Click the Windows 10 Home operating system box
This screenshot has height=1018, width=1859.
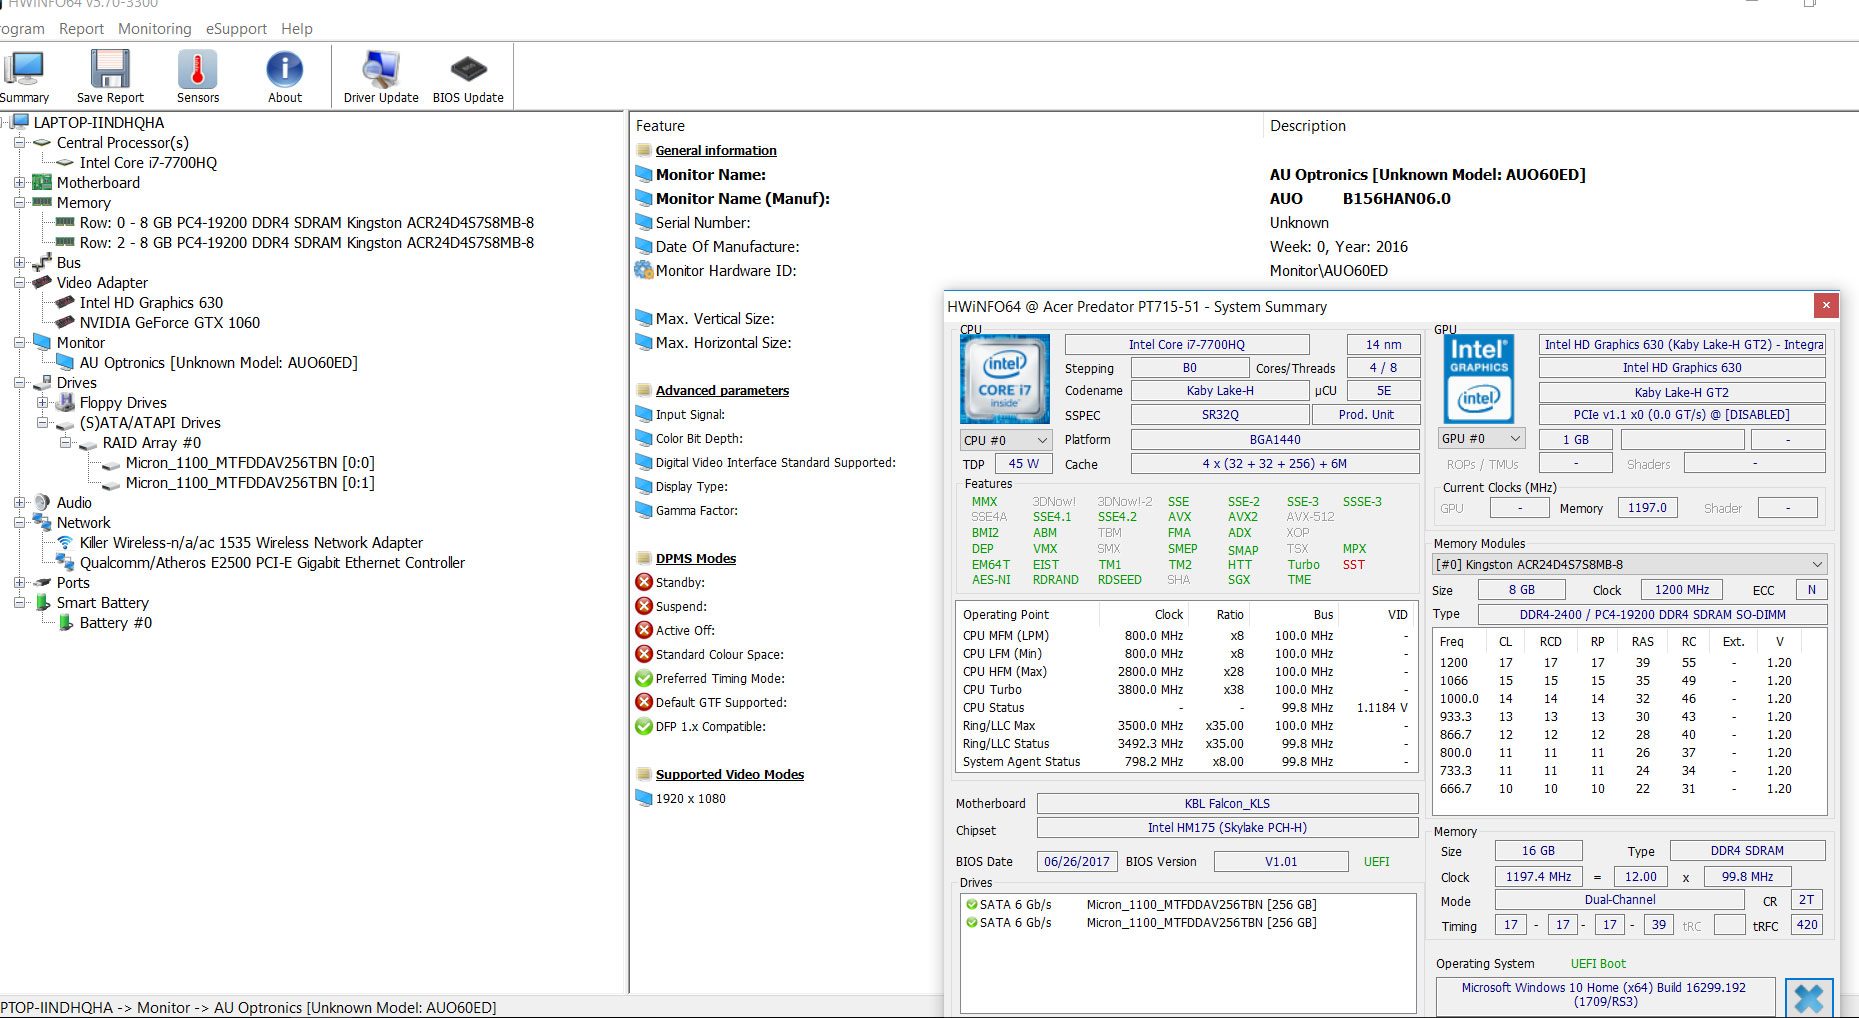[x=1604, y=995]
